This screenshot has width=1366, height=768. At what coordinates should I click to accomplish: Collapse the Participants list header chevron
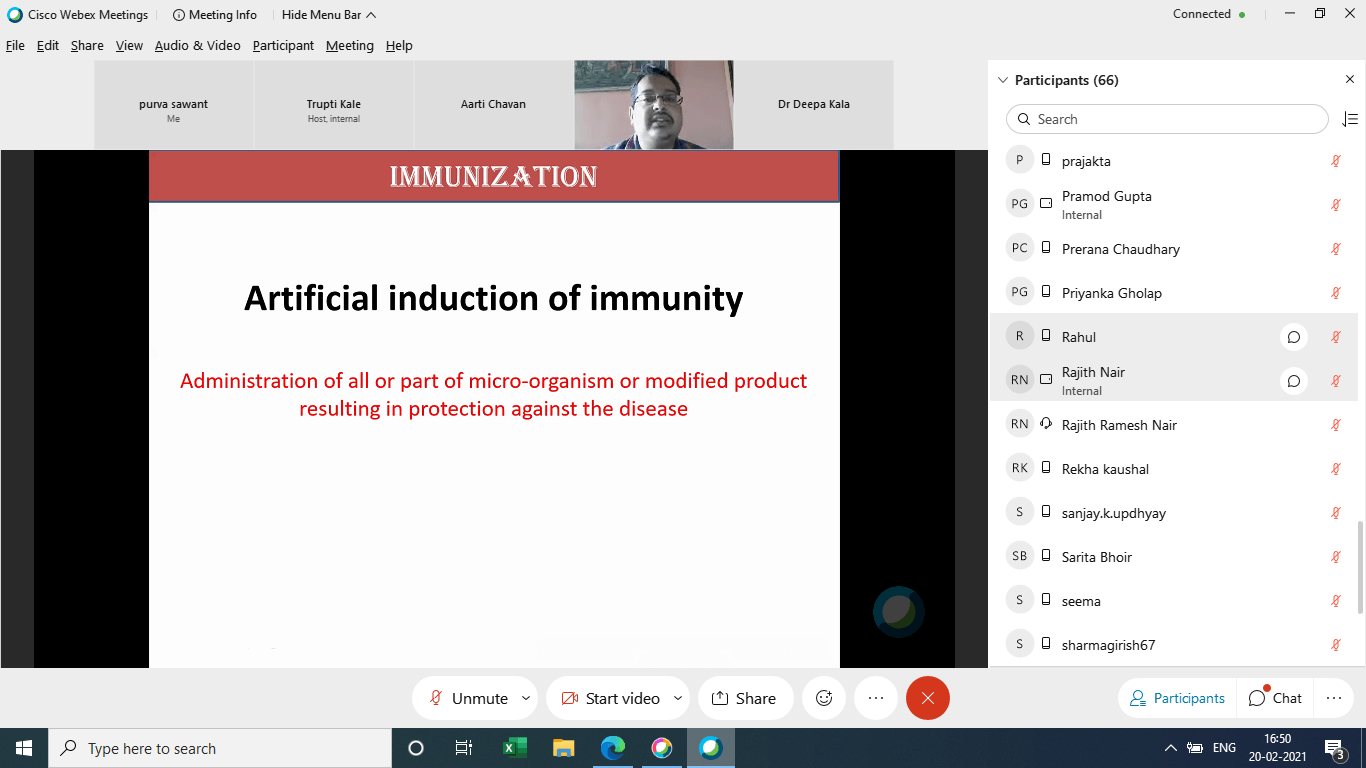coord(1003,80)
